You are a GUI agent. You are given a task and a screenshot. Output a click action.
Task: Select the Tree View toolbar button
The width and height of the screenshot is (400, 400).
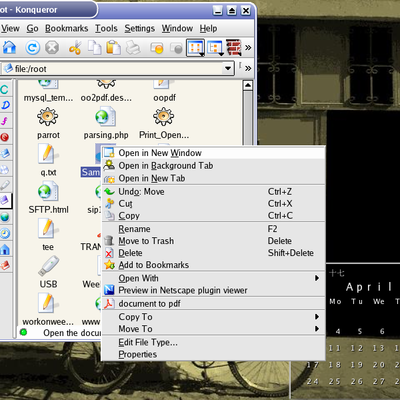click(215, 48)
